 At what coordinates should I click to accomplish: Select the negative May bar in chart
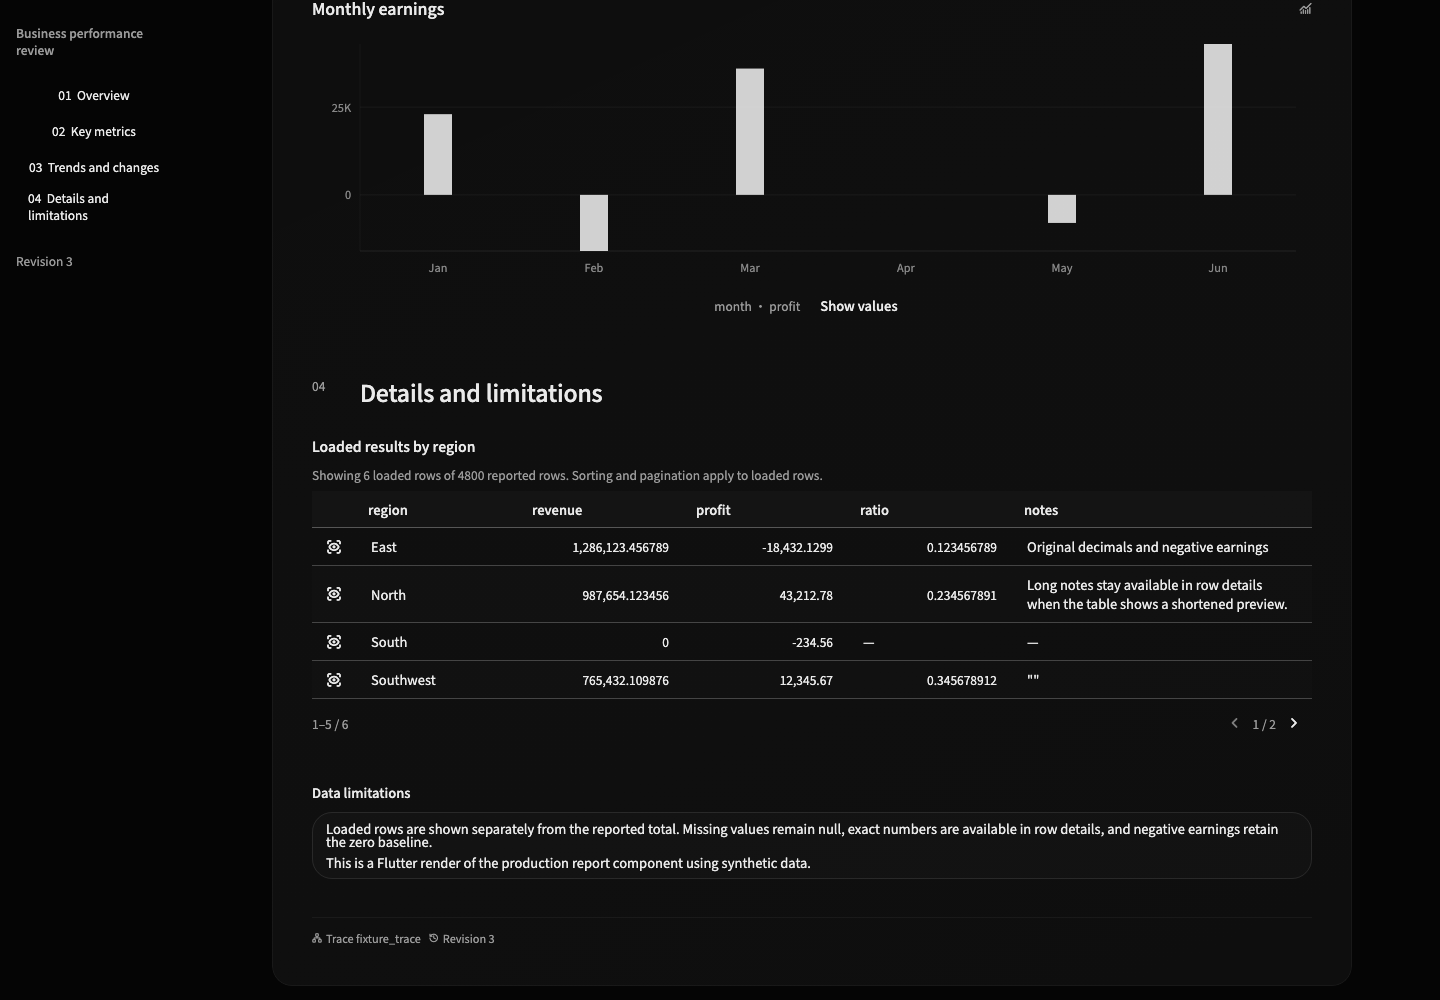[1062, 209]
